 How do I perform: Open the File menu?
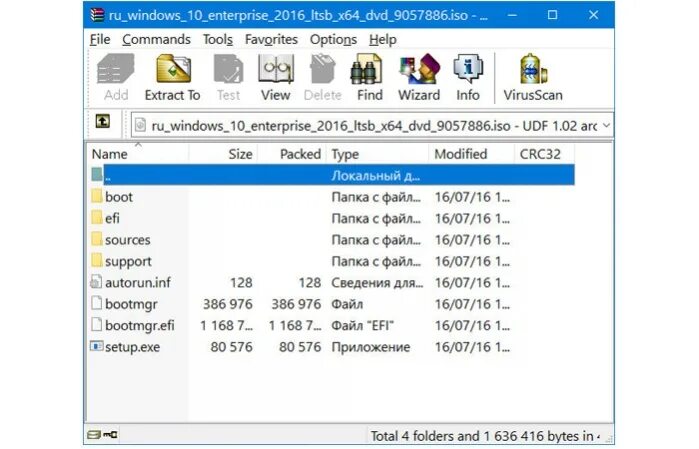tap(100, 40)
